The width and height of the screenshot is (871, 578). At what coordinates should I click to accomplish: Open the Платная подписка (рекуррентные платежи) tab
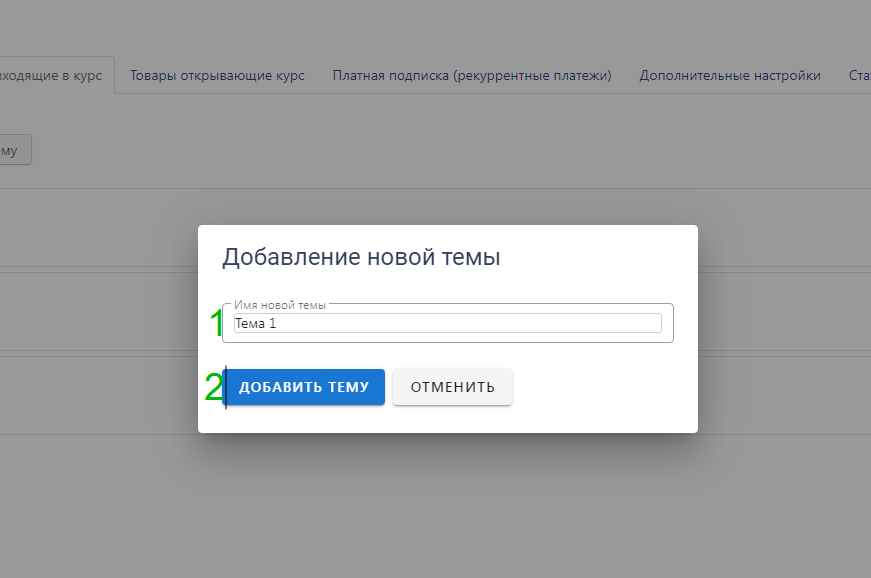472,75
